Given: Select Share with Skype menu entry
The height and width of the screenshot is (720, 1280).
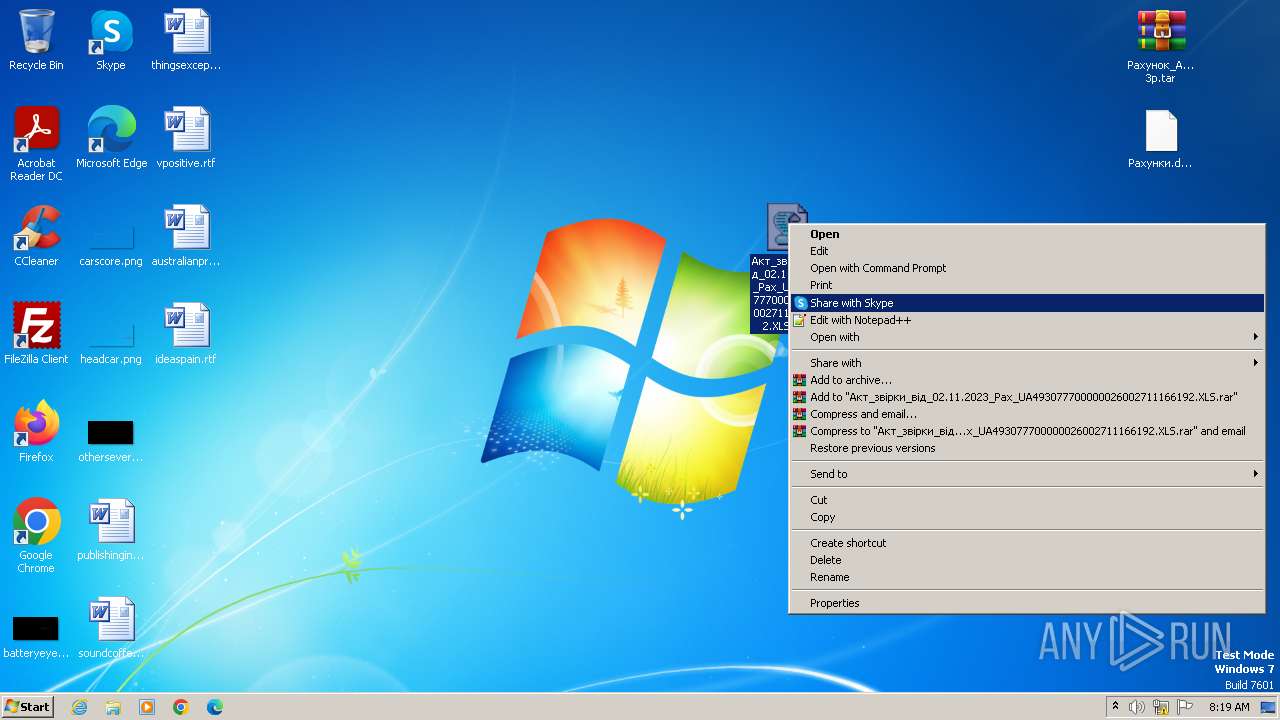Looking at the screenshot, I should 1026,303.
